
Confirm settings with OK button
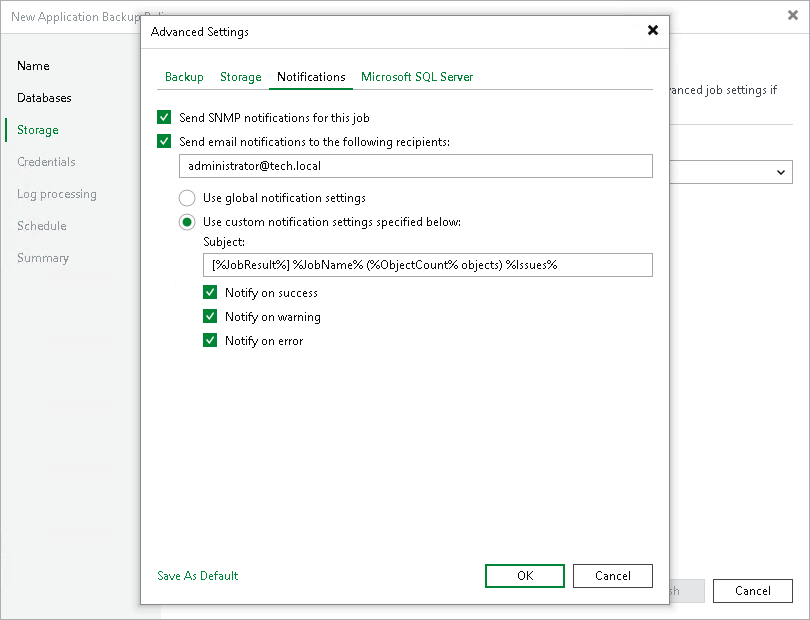tap(524, 576)
